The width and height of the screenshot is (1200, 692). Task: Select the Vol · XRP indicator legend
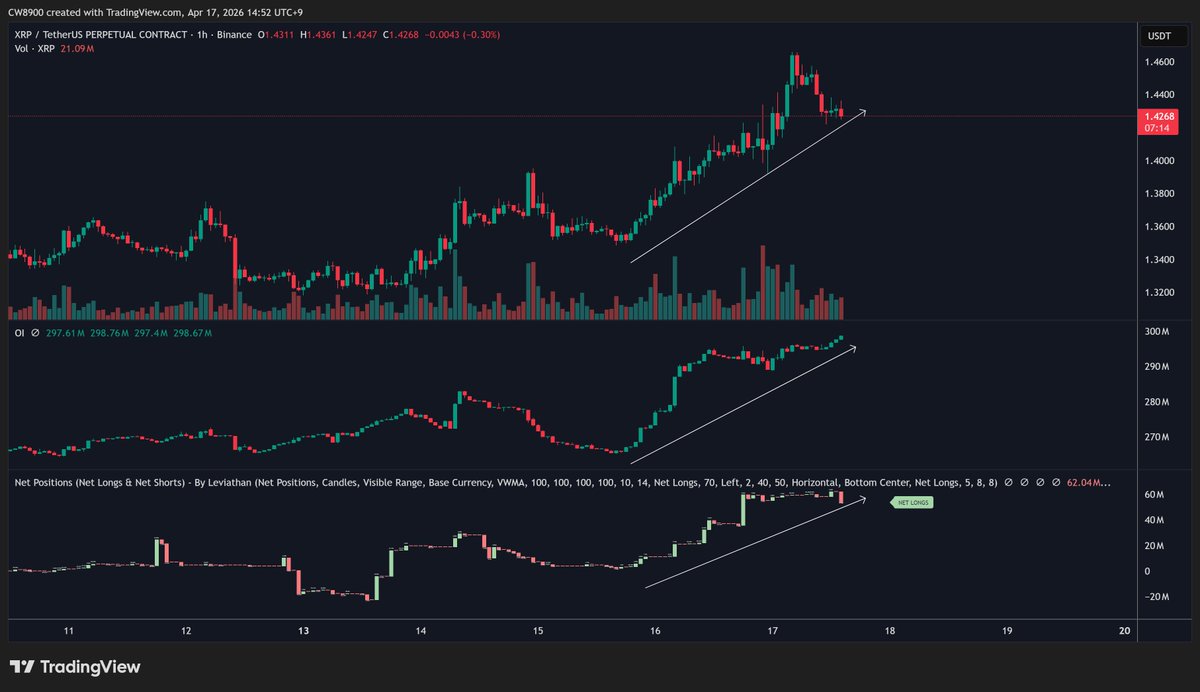point(31,50)
